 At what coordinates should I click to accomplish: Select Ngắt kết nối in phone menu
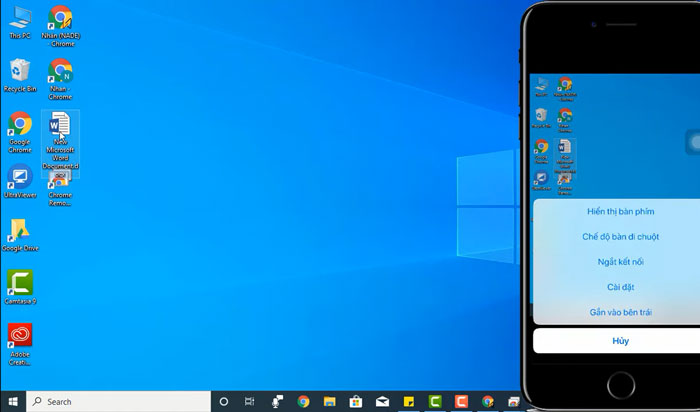click(621, 262)
